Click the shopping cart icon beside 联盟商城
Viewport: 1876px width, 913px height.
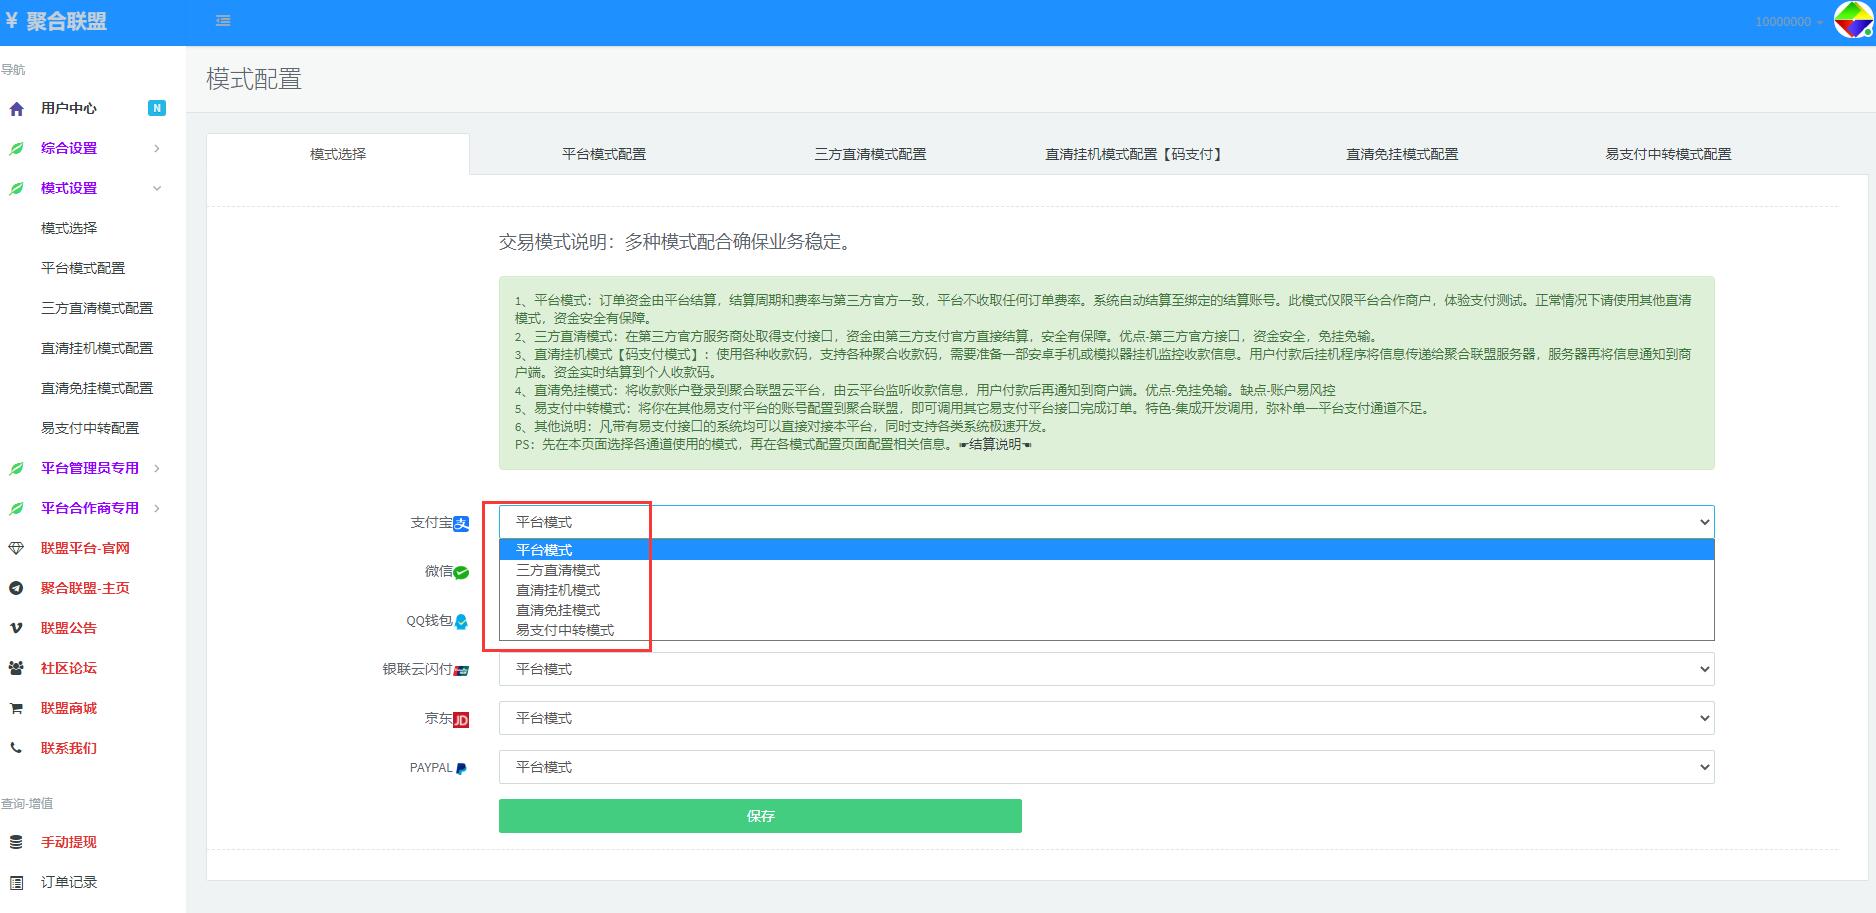[x=16, y=708]
